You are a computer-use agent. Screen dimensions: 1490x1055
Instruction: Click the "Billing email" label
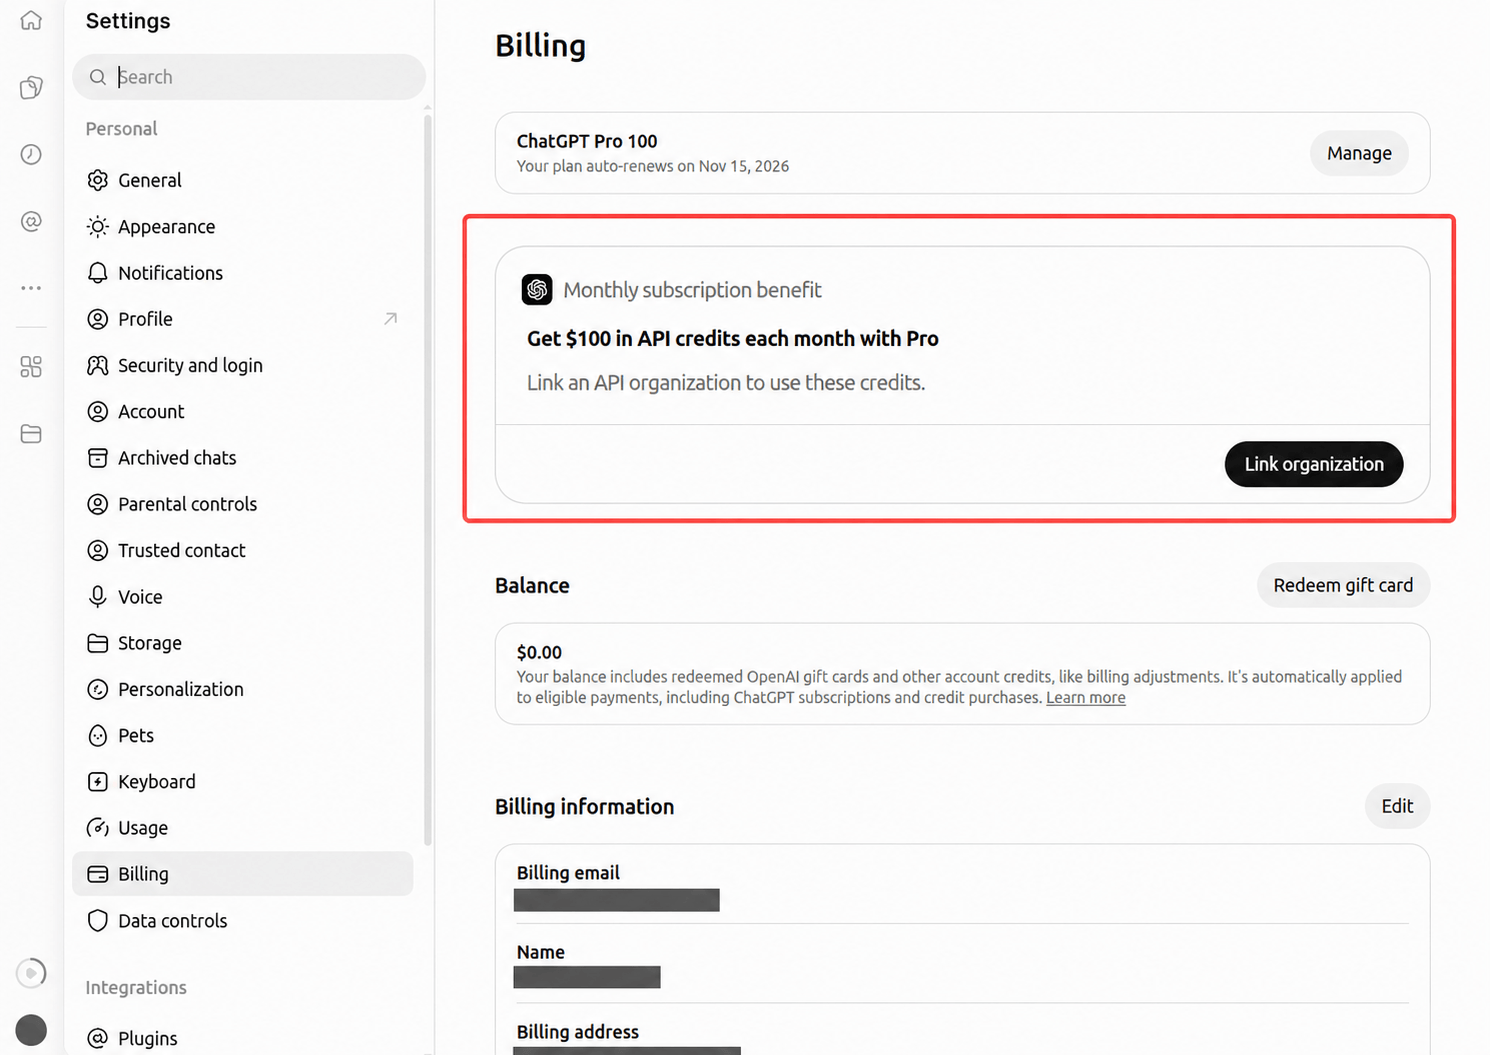(568, 873)
